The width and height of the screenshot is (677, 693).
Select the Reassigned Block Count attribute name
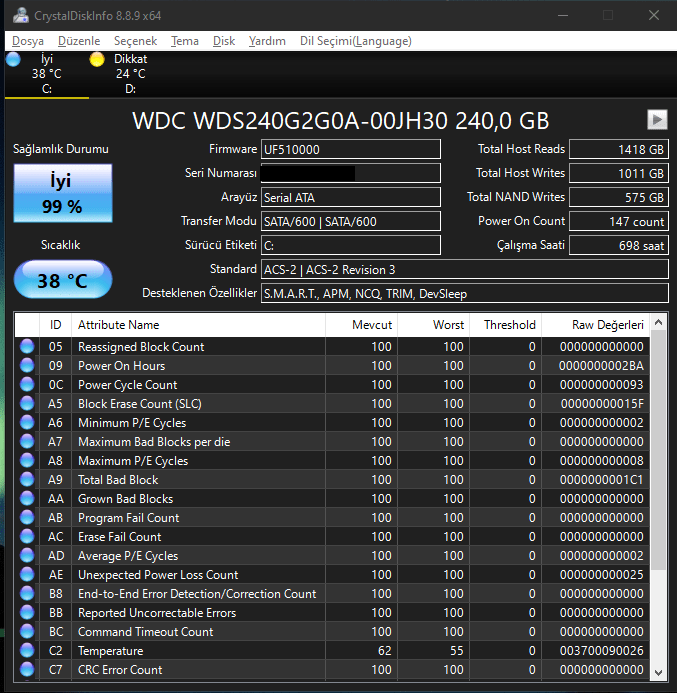[141, 347]
